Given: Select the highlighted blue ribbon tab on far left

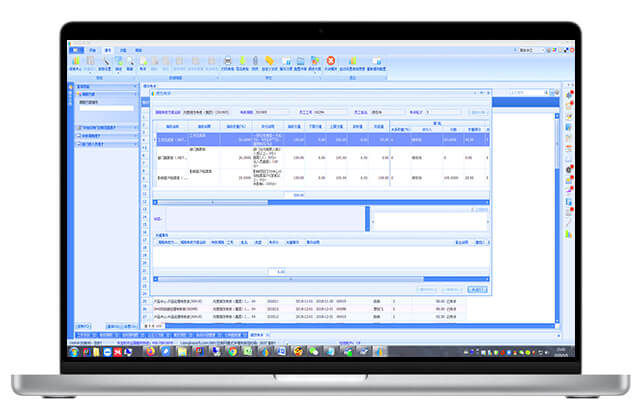Looking at the screenshot, I should click(75, 47).
